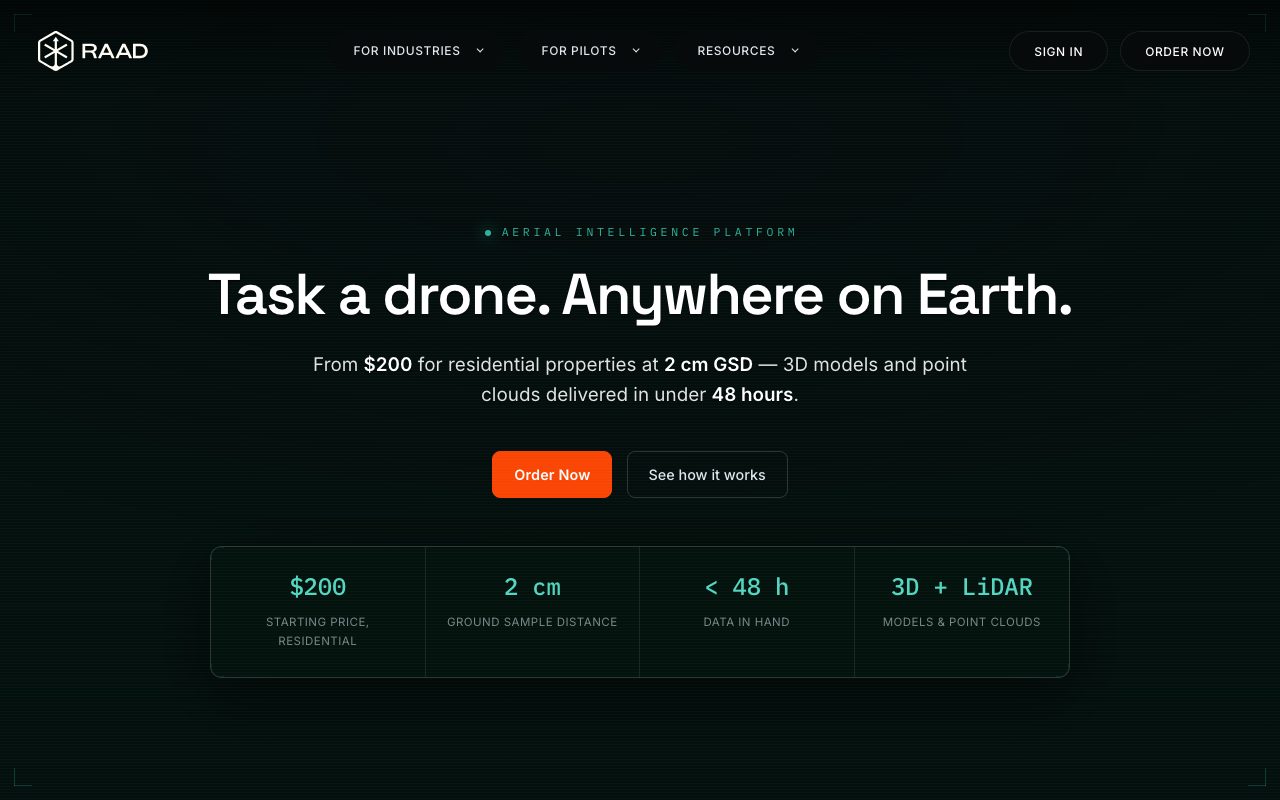Click bold $200 in the subheading
Image resolution: width=1280 pixels, height=800 pixels.
point(388,364)
